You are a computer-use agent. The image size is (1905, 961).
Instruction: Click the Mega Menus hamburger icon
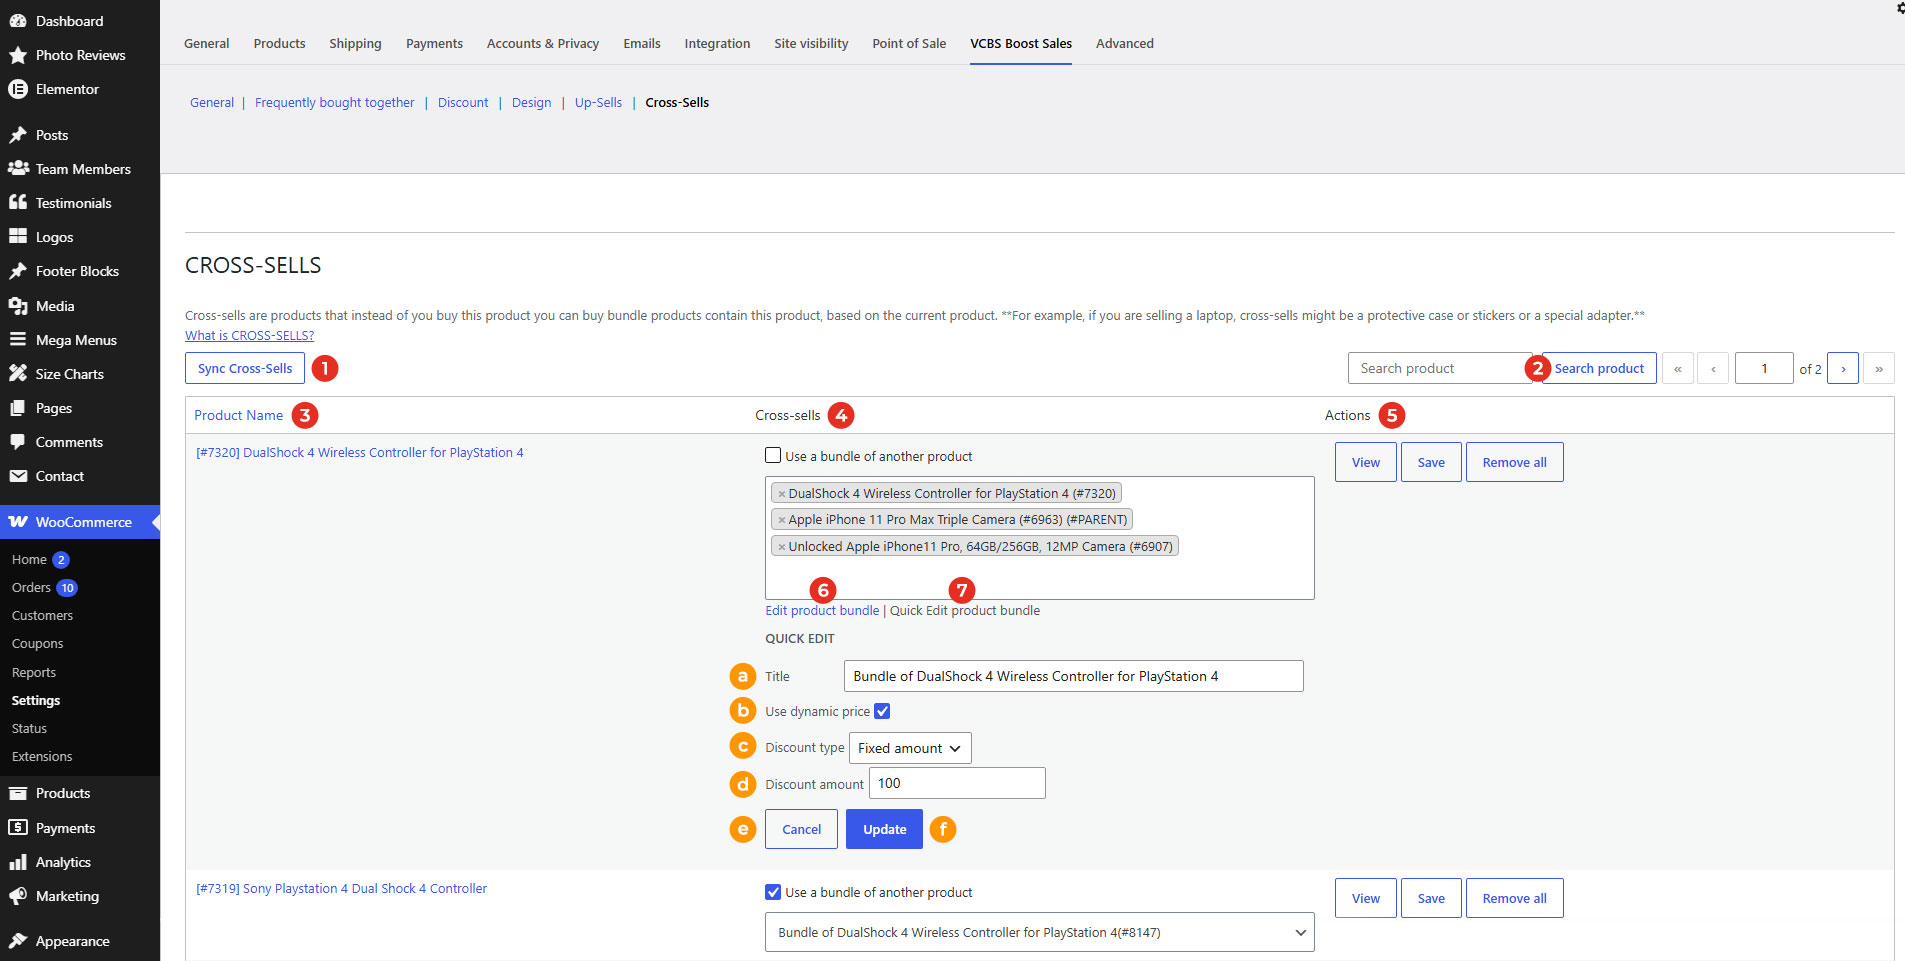(x=18, y=340)
